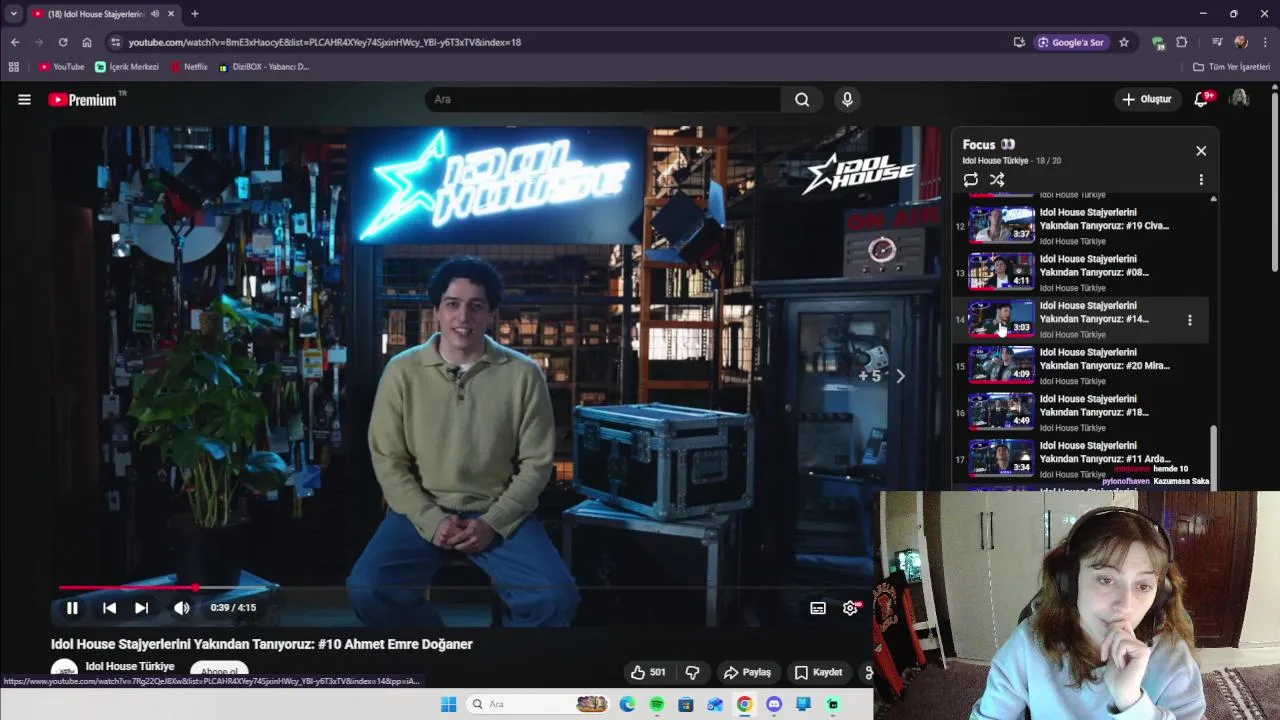Image resolution: width=1280 pixels, height=720 pixels.
Task: Open media controls icon in Chrome toolbar
Action: click(1217, 42)
